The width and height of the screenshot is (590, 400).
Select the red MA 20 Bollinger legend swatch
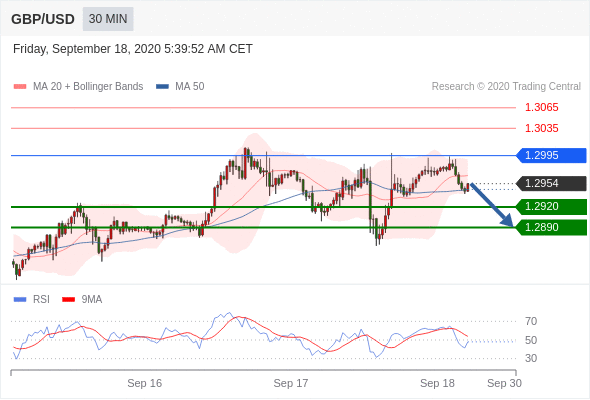[x=20, y=87]
